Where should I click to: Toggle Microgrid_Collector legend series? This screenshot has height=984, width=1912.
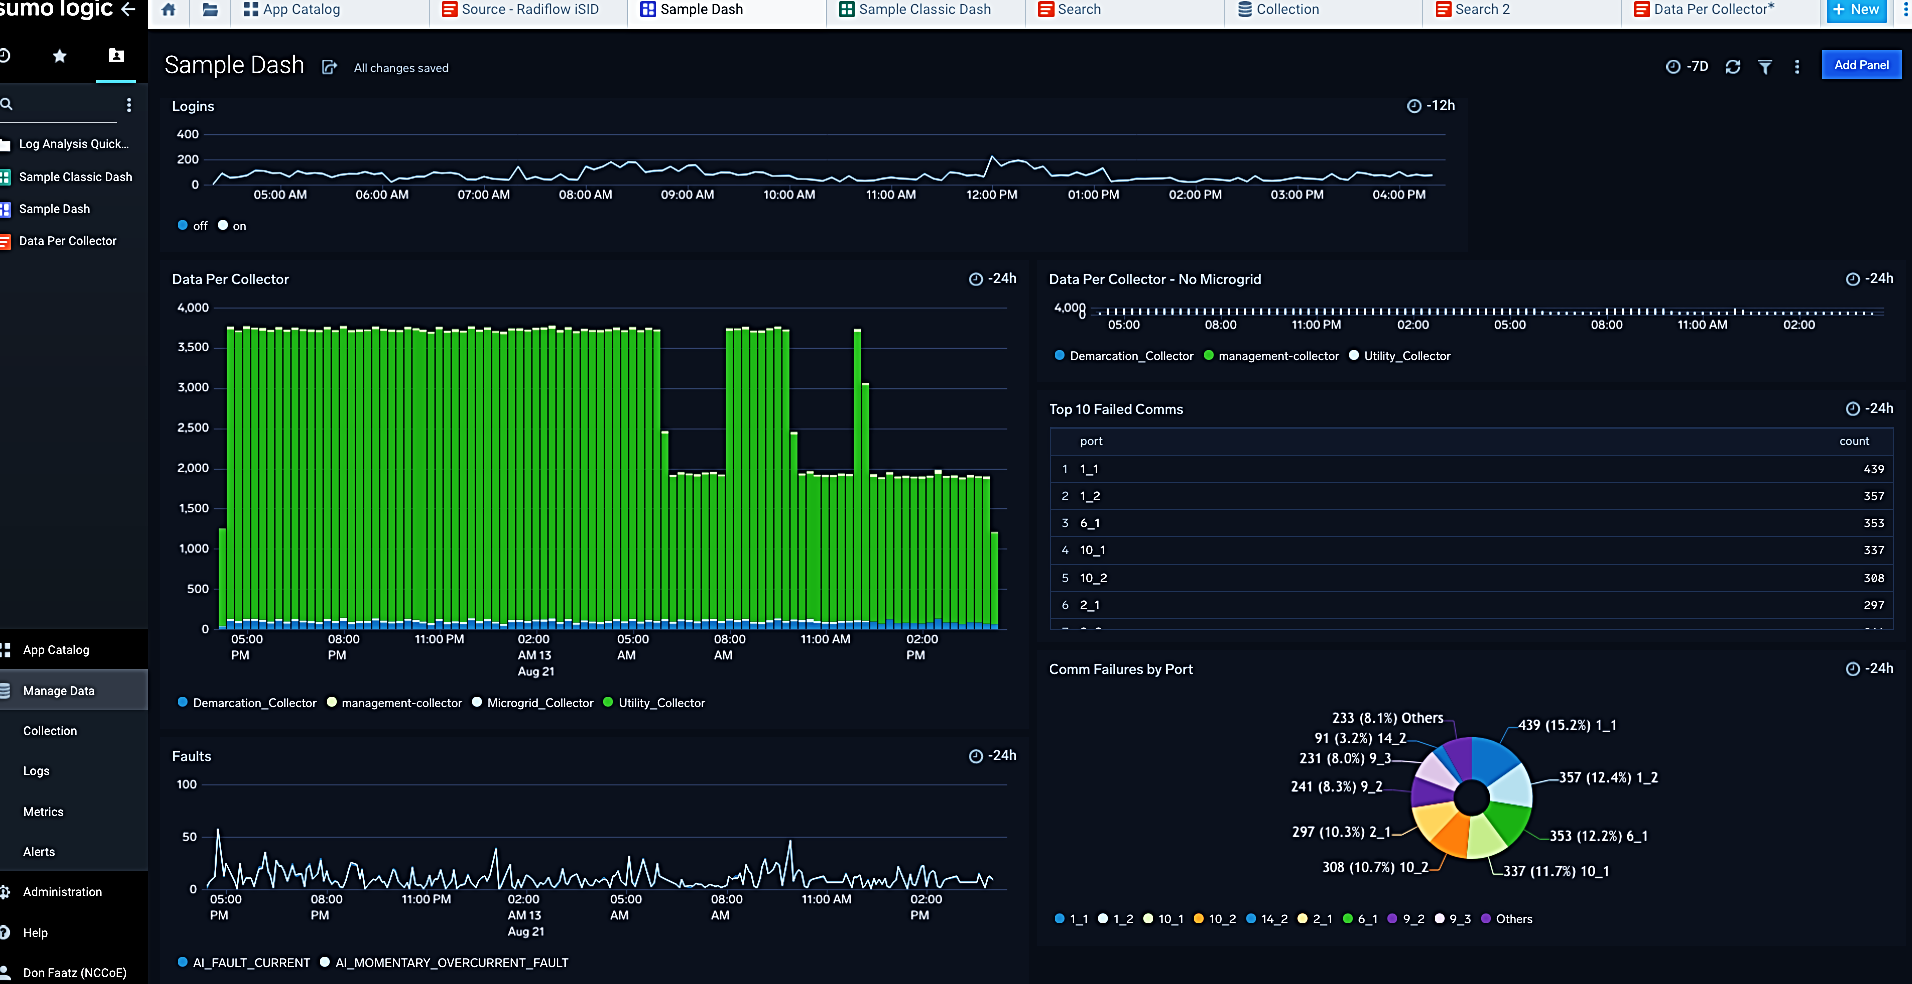click(x=539, y=703)
